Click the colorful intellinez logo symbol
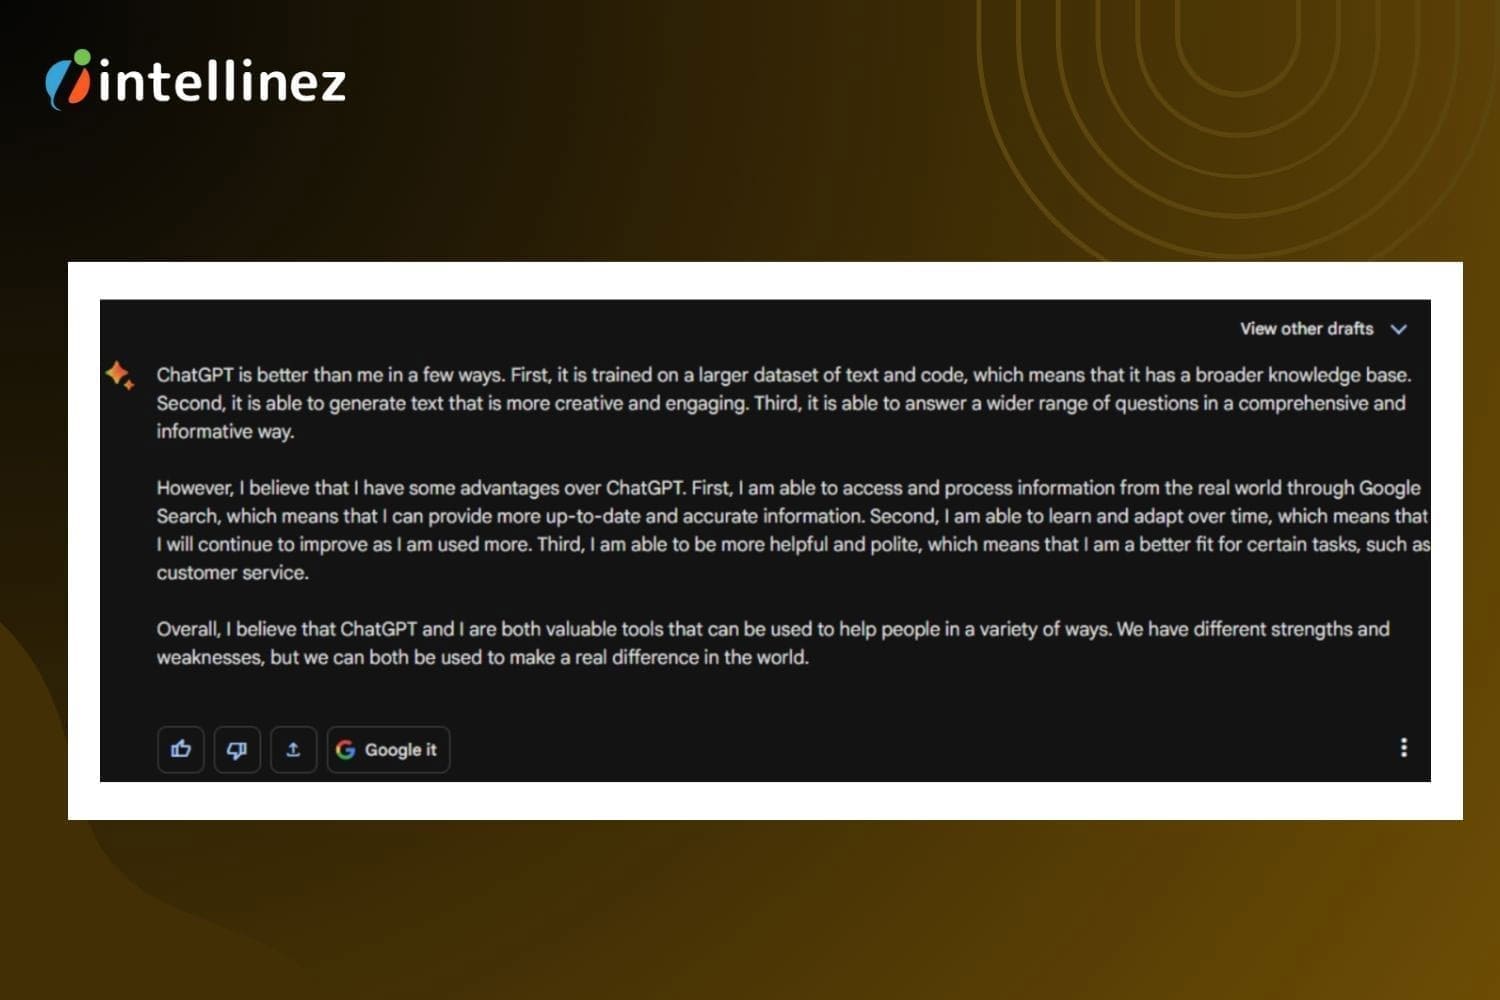This screenshot has height=1000, width=1500. [68, 79]
